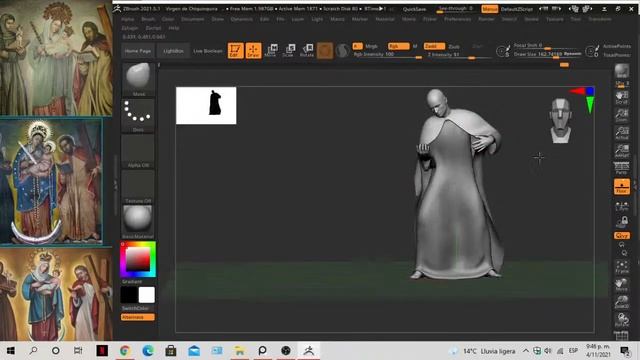Image resolution: width=640 pixels, height=360 pixels.
Task: Click the silhouette thumbnail preview
Action: [x=206, y=105]
